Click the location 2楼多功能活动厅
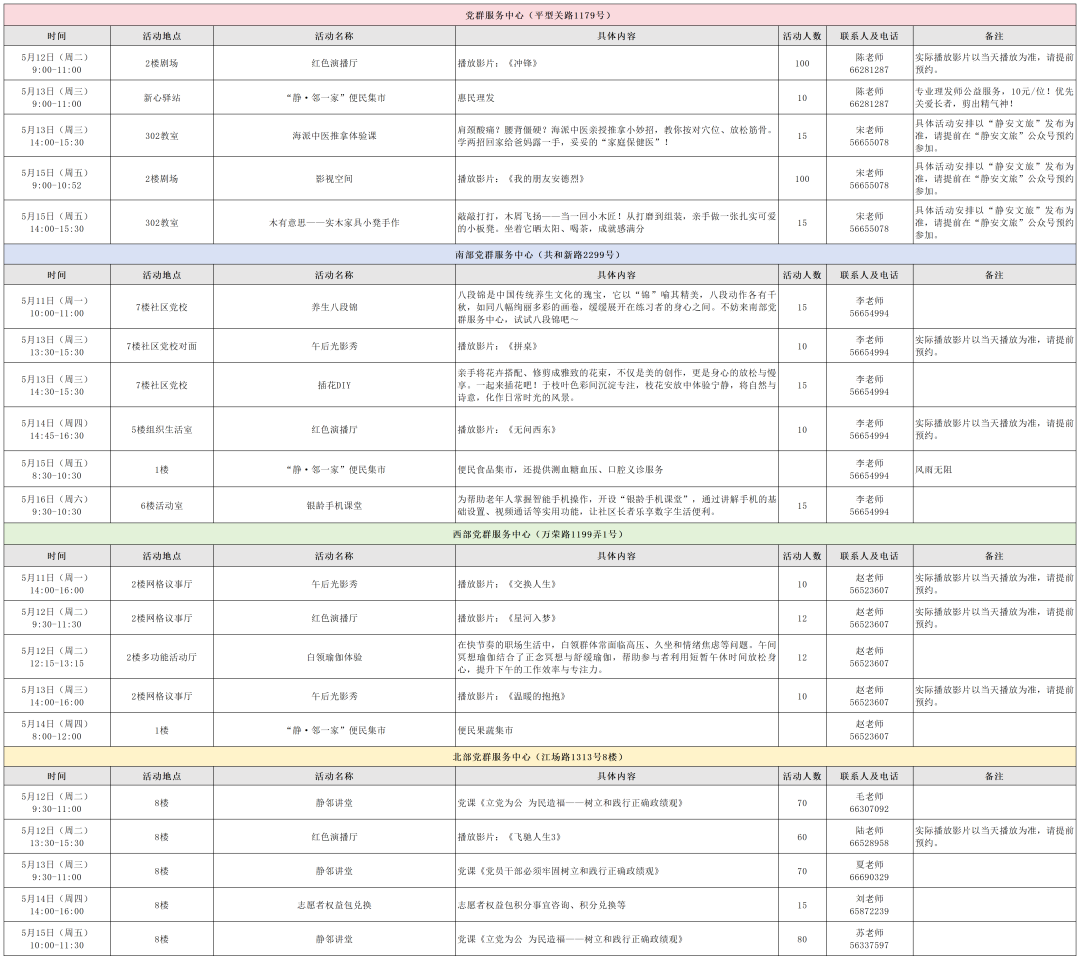Screen dimensions: 1080x956 (x=162, y=658)
